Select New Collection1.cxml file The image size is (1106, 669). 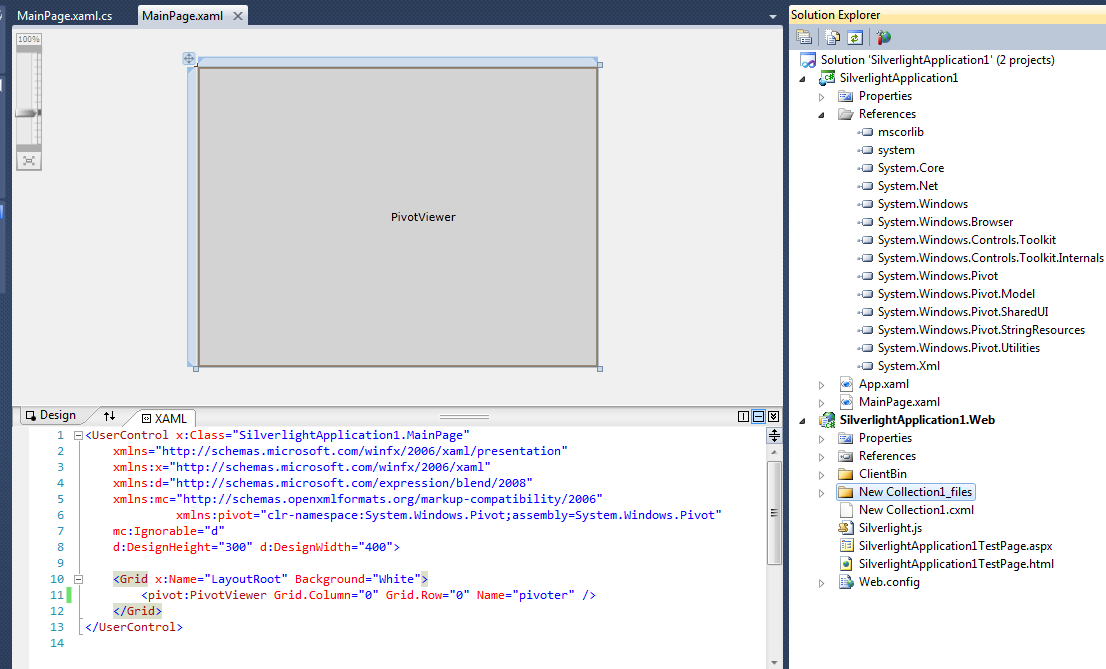915,510
